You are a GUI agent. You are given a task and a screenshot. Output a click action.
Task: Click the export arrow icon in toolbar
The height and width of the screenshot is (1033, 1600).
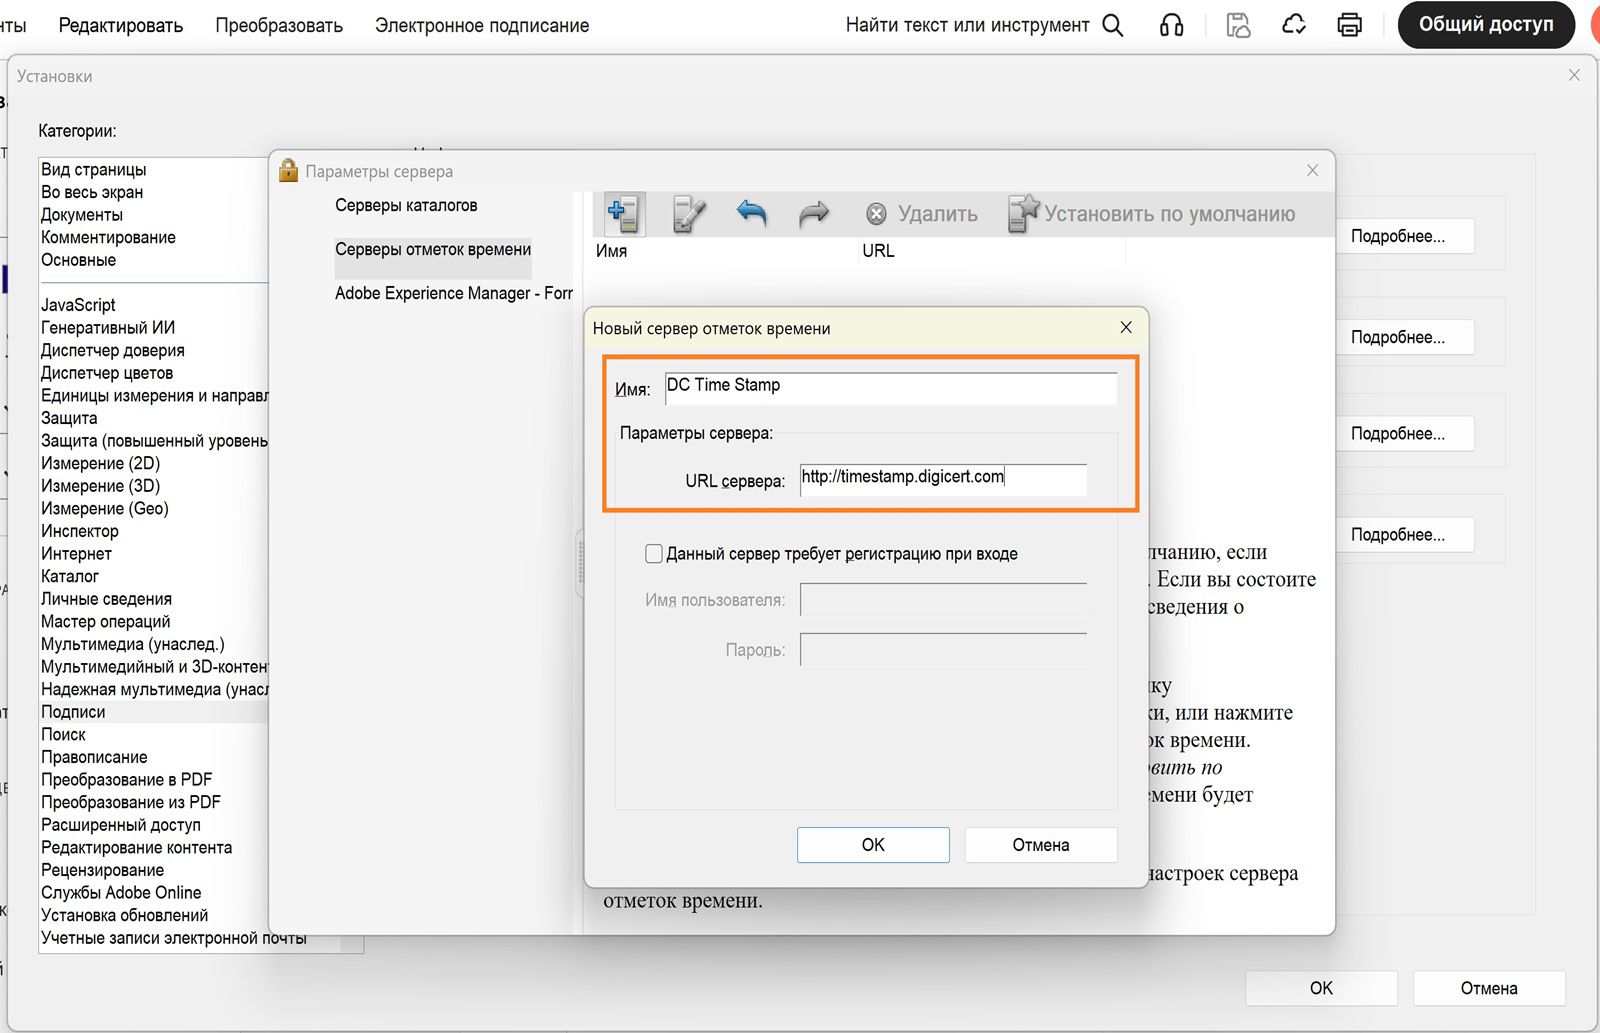coord(814,213)
